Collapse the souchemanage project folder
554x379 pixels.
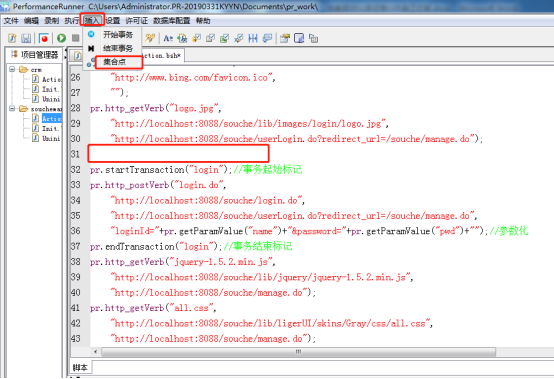(12, 108)
